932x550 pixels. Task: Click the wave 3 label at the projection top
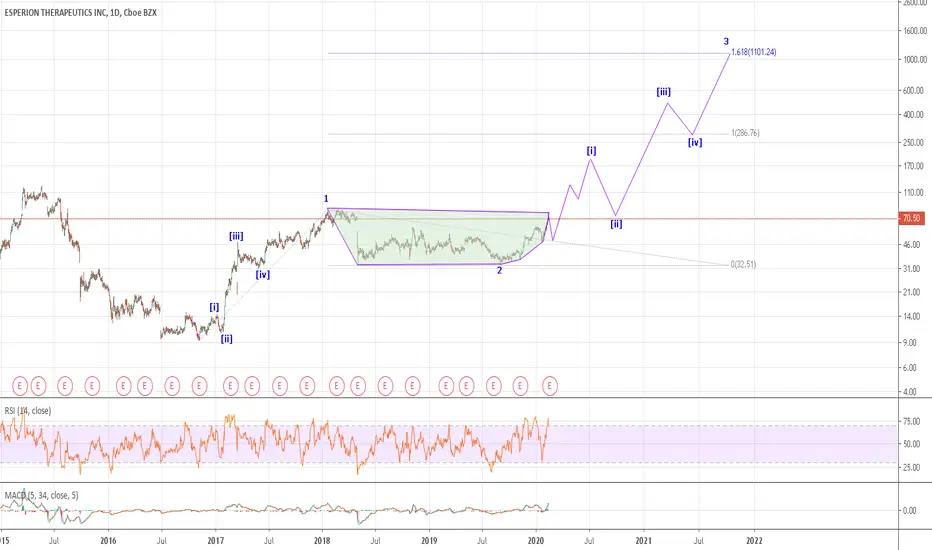pyautogui.click(x=726, y=42)
